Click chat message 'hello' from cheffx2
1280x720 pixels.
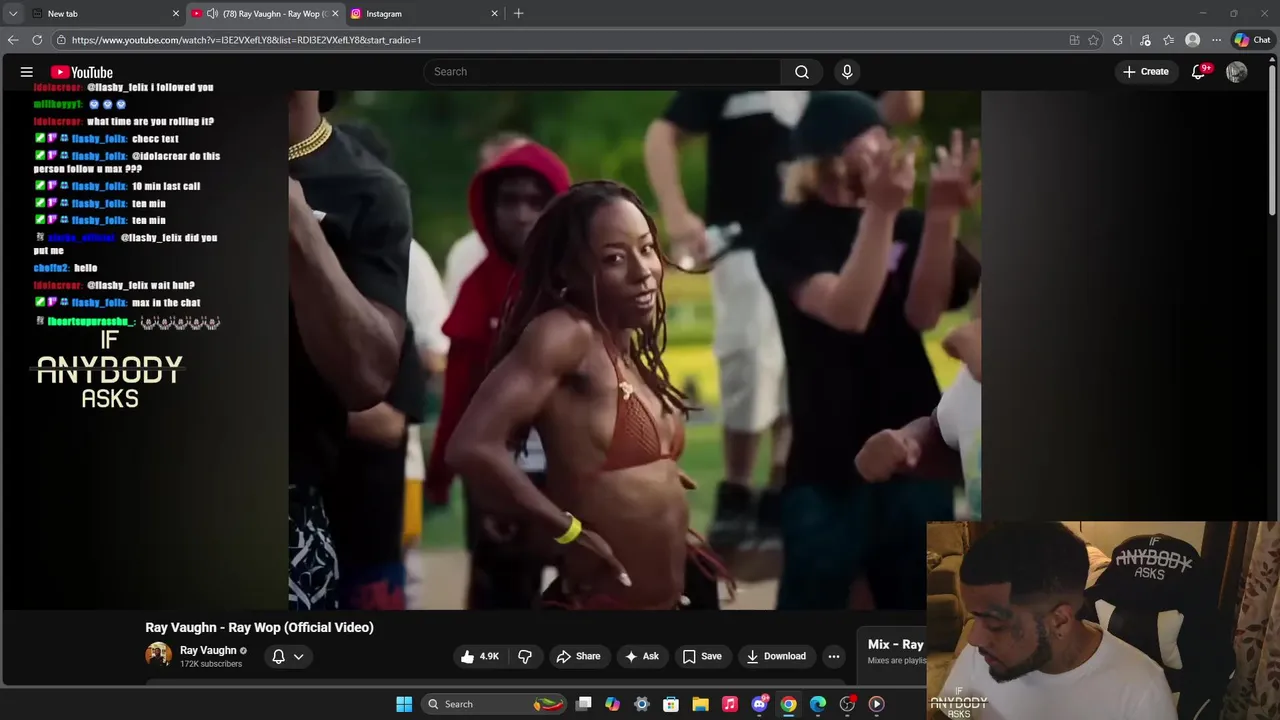pyautogui.click(x=85, y=268)
